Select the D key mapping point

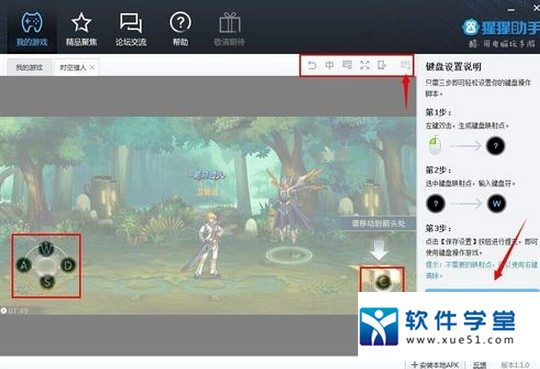[68, 265]
